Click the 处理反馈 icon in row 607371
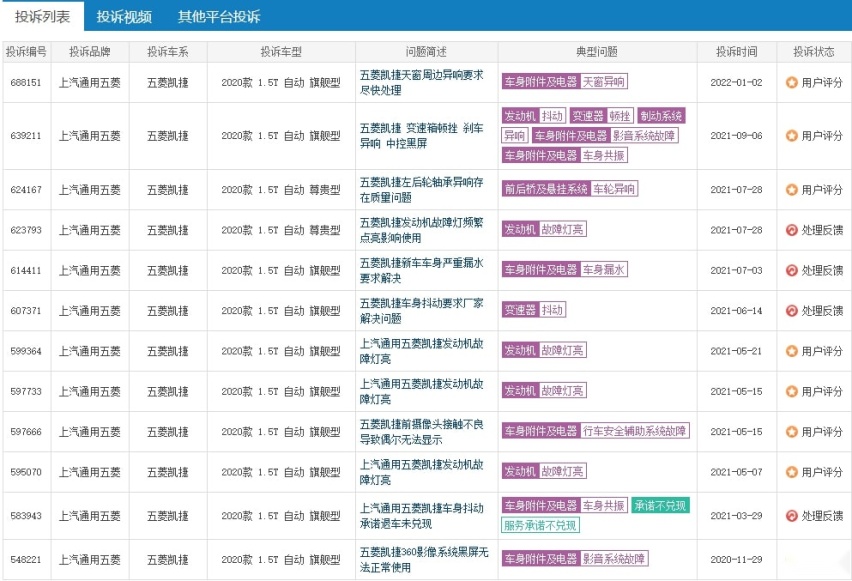The image size is (852, 581). (792, 311)
